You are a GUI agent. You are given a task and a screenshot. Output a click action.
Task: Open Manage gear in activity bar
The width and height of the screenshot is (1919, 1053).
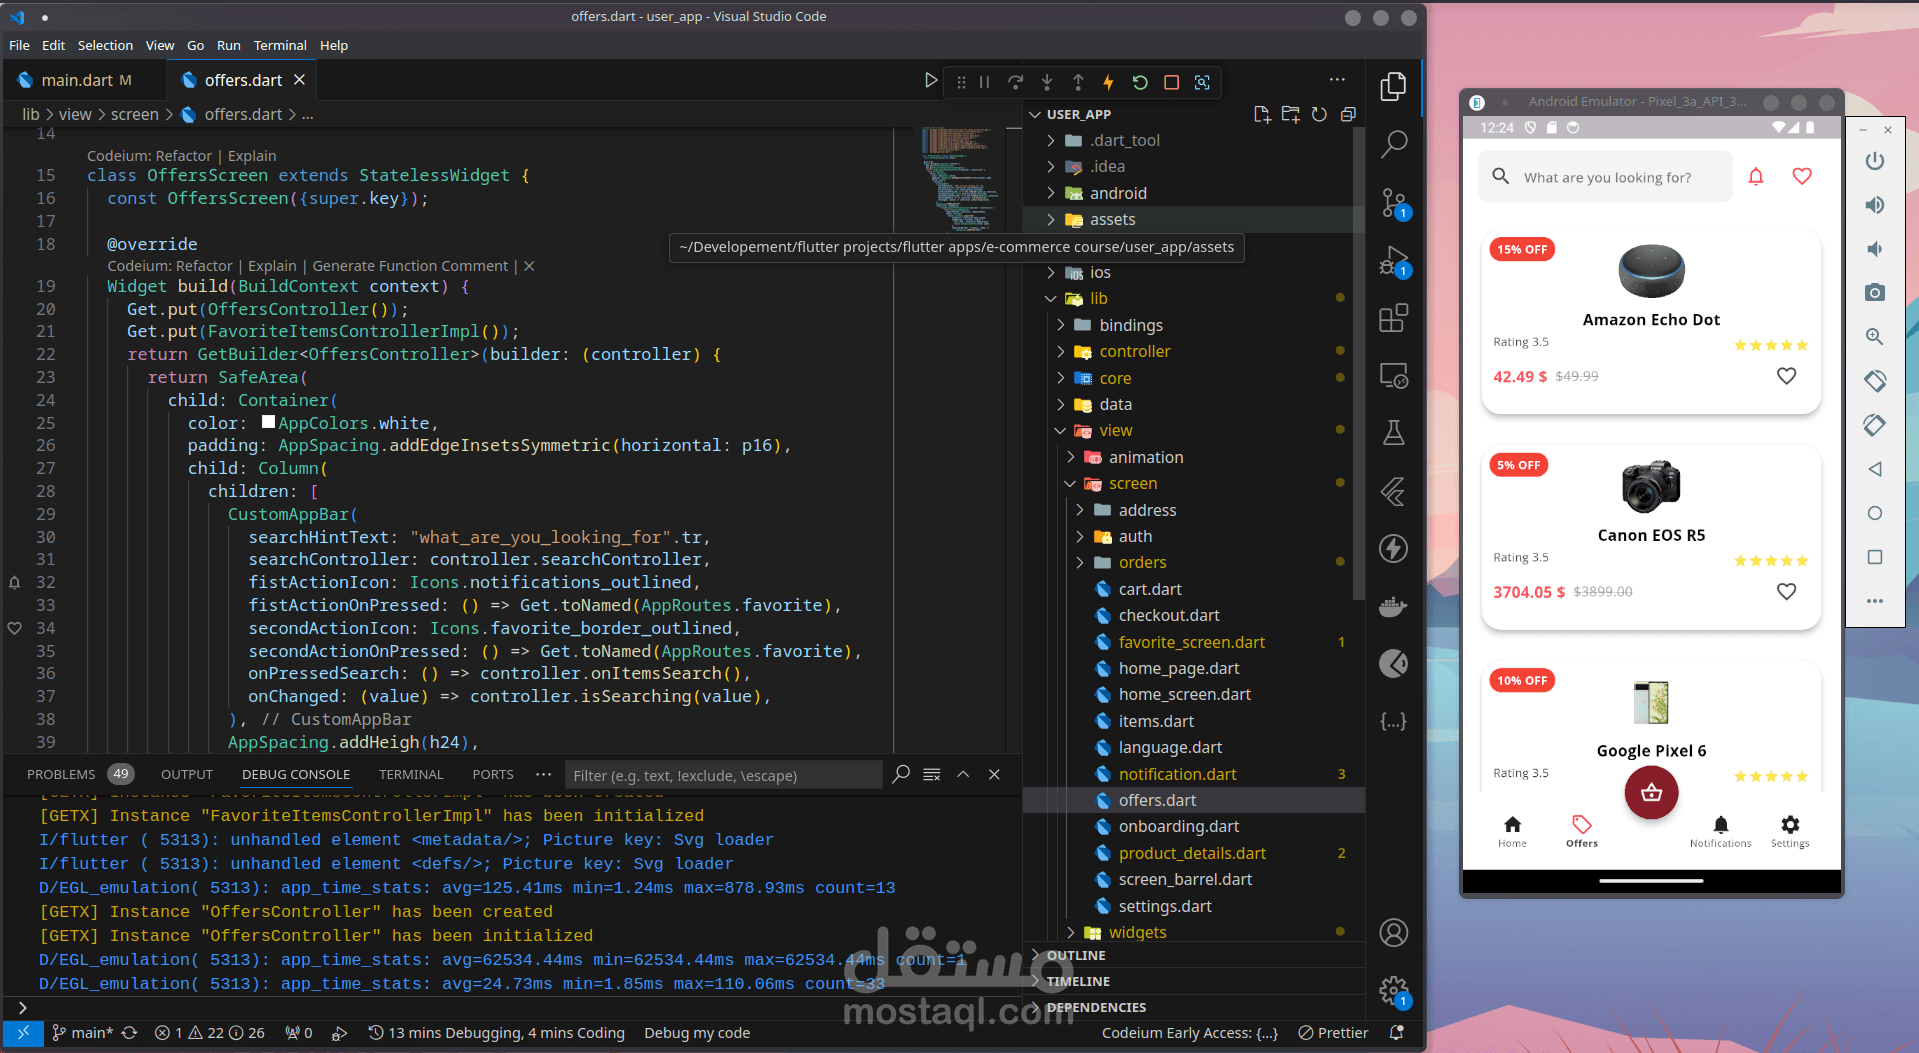[1393, 991]
